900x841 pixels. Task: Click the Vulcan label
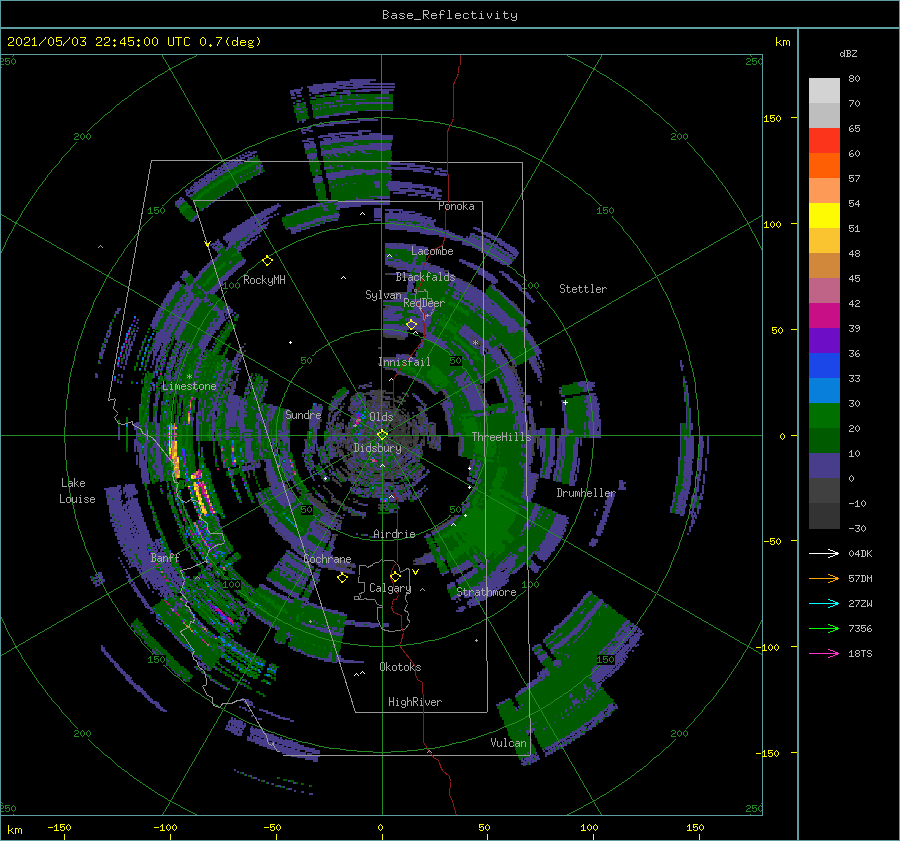pos(509,743)
